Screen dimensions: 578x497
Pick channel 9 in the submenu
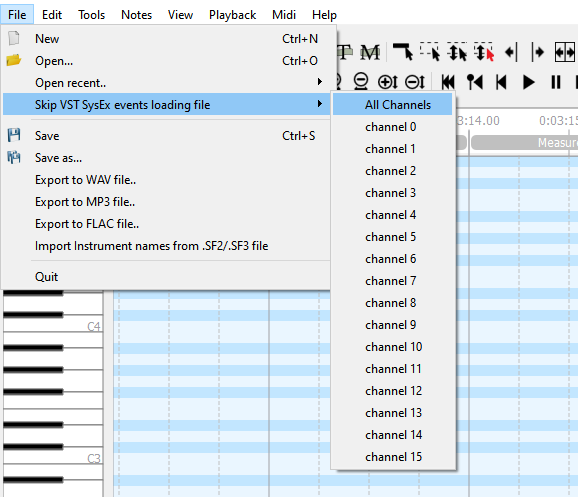(393, 325)
